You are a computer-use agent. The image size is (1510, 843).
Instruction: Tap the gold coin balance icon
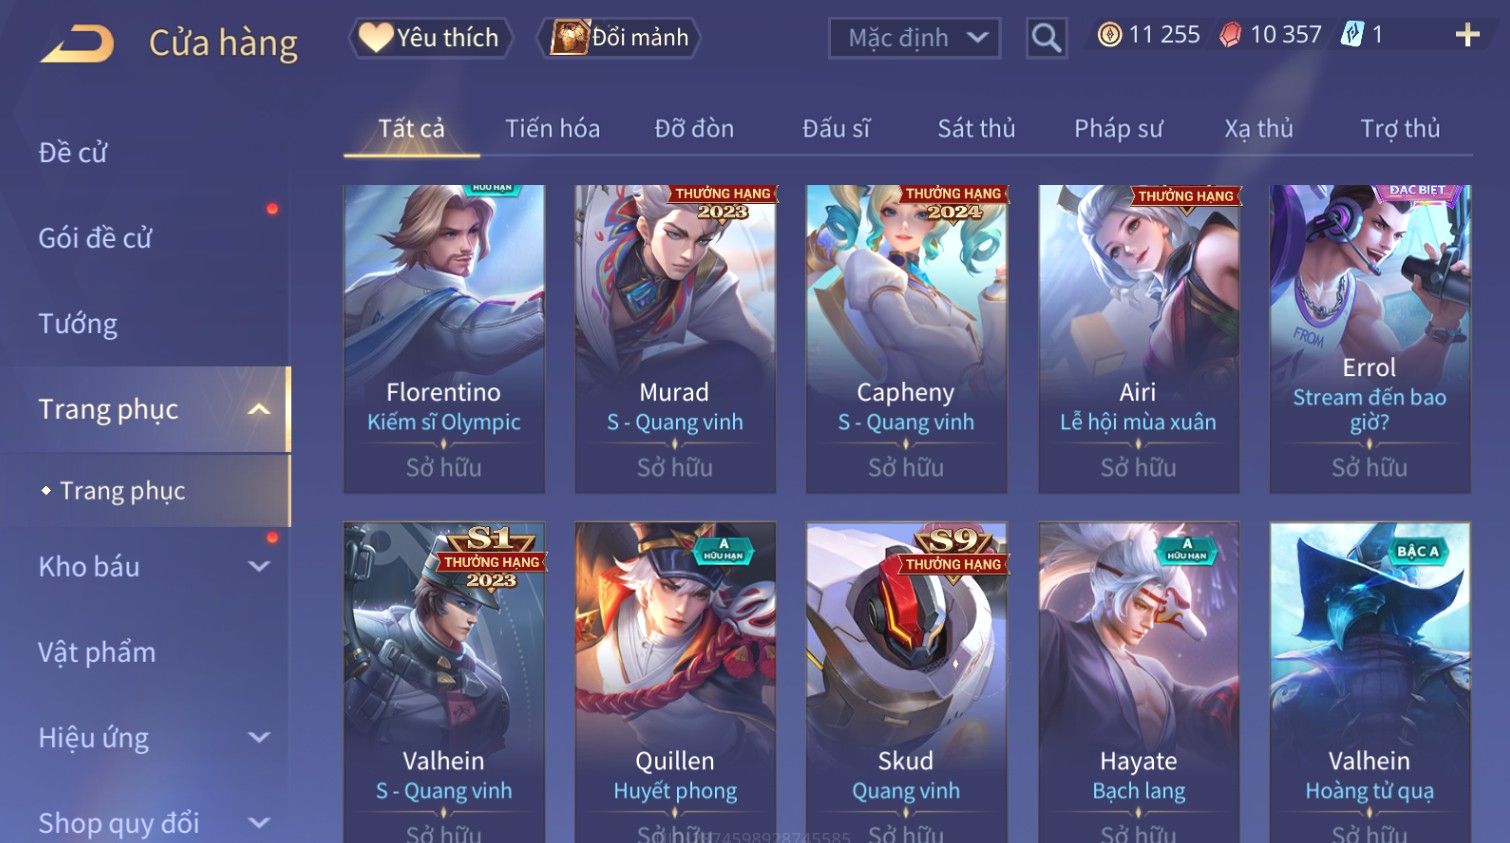tap(1110, 35)
